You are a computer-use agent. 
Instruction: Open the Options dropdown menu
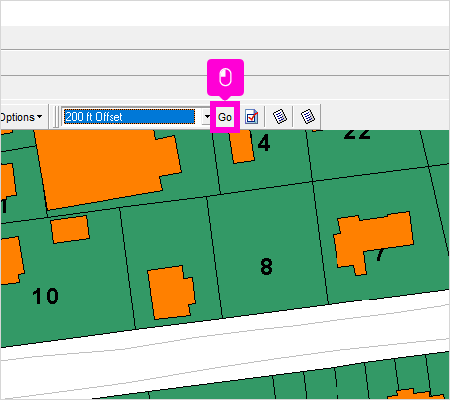pyautogui.click(x=21, y=117)
